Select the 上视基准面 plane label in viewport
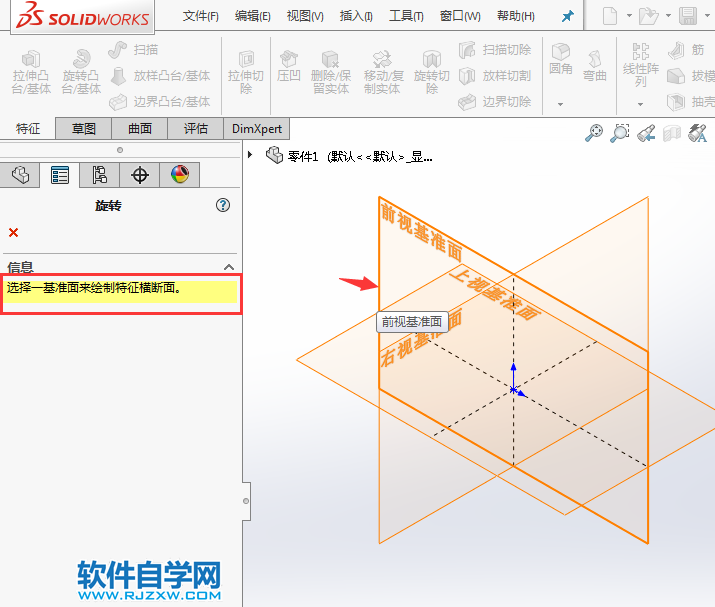This screenshot has height=607, width=715. 495,294
